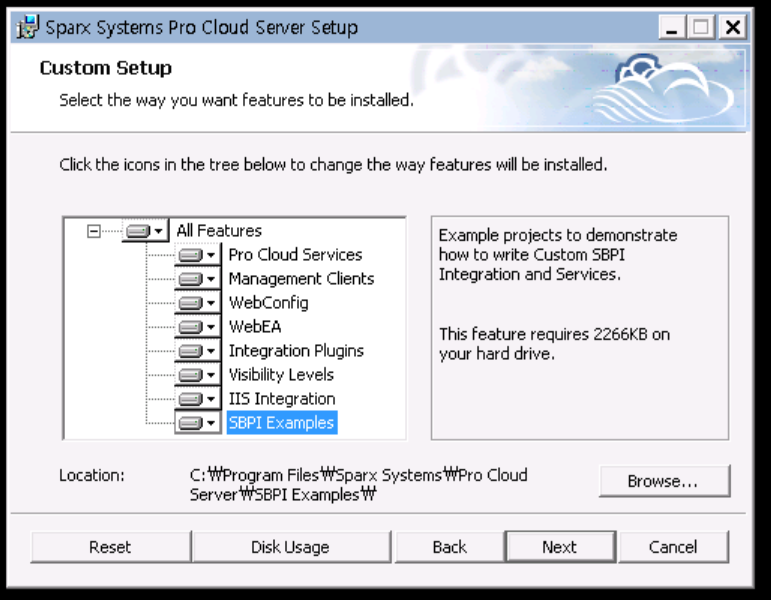This screenshot has height=600, width=771.
Task: Click the Browse... button
Action: pyautogui.click(x=664, y=481)
